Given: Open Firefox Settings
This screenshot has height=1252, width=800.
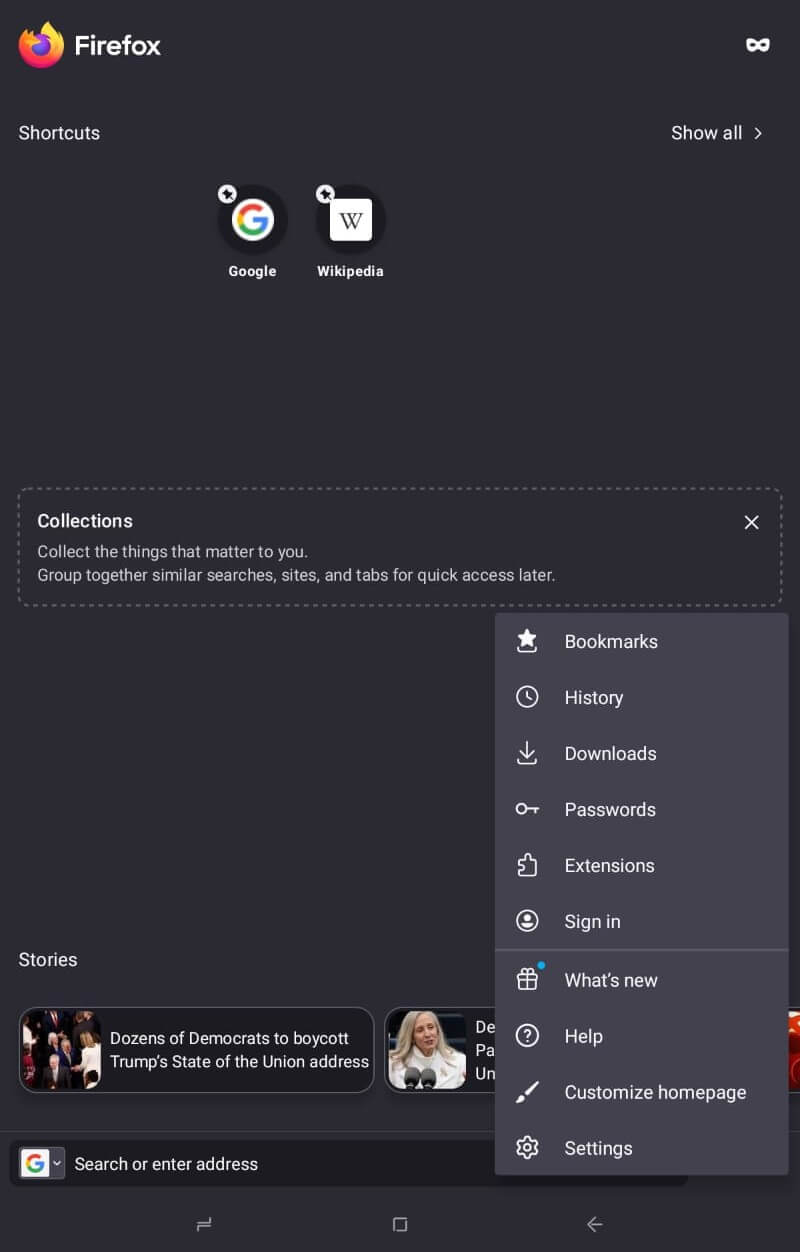Looking at the screenshot, I should point(598,1148).
